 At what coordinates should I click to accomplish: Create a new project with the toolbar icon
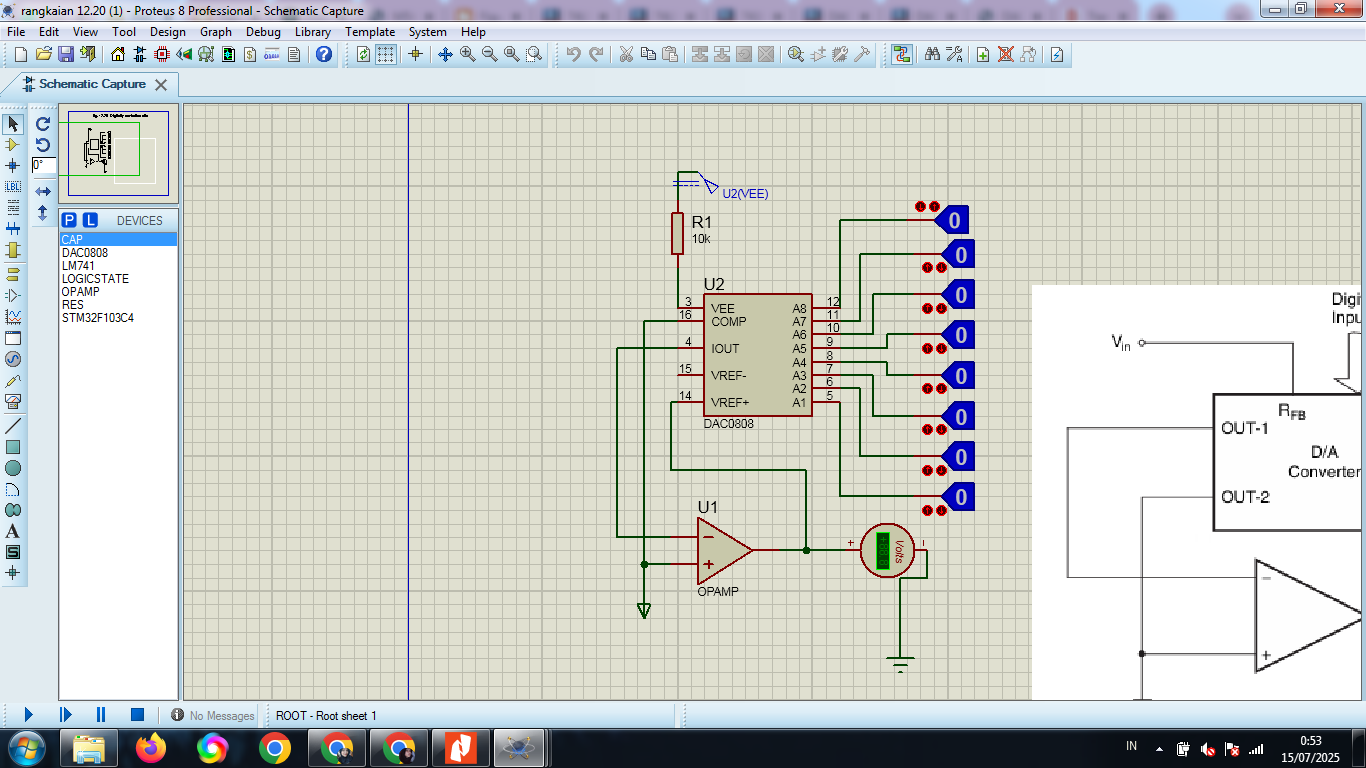(20, 54)
